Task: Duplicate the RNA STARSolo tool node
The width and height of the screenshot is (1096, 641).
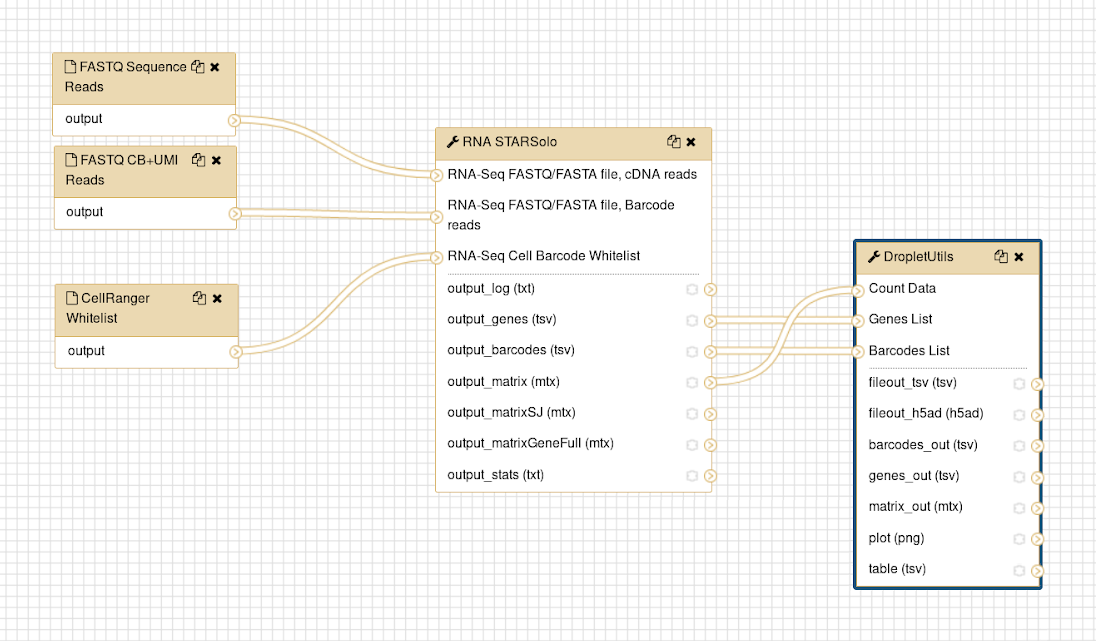Action: (674, 142)
